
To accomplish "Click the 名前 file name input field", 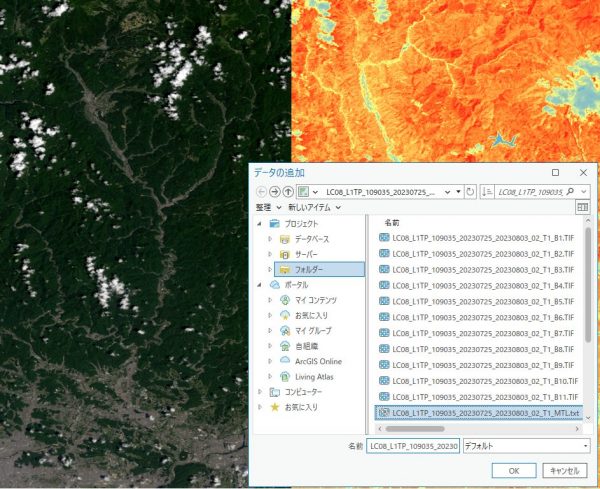I will tap(413, 446).
